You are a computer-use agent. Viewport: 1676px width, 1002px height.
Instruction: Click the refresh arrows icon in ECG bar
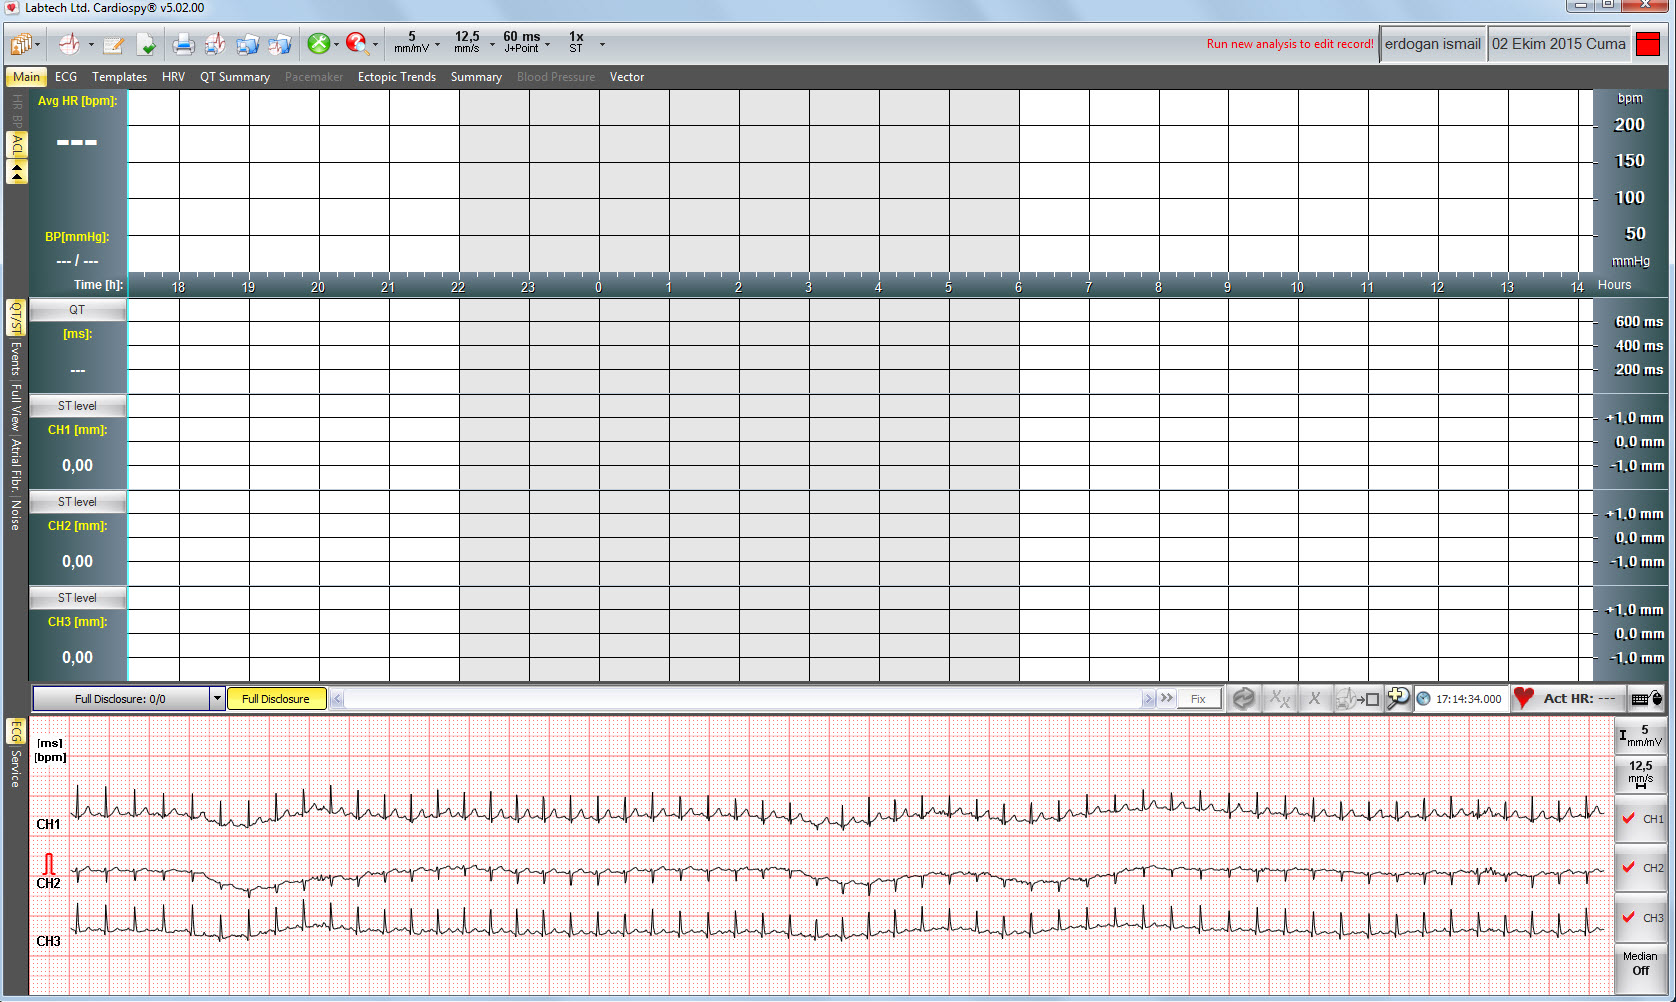pyautogui.click(x=1243, y=699)
